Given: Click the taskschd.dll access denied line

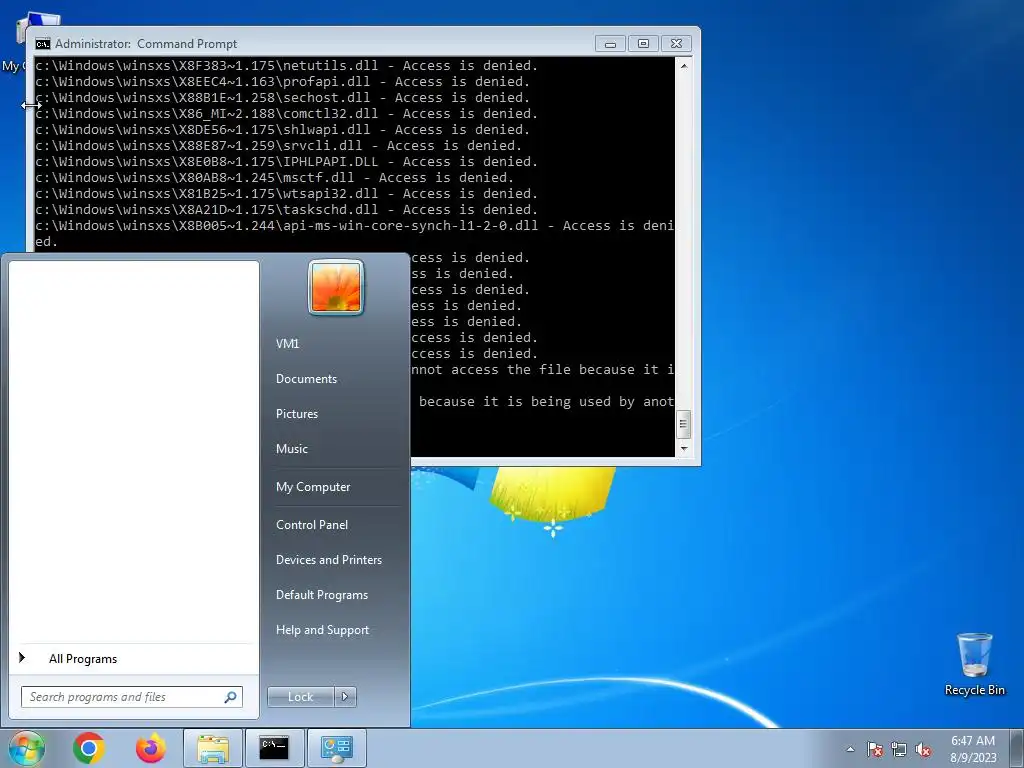Looking at the screenshot, I should 287,210.
